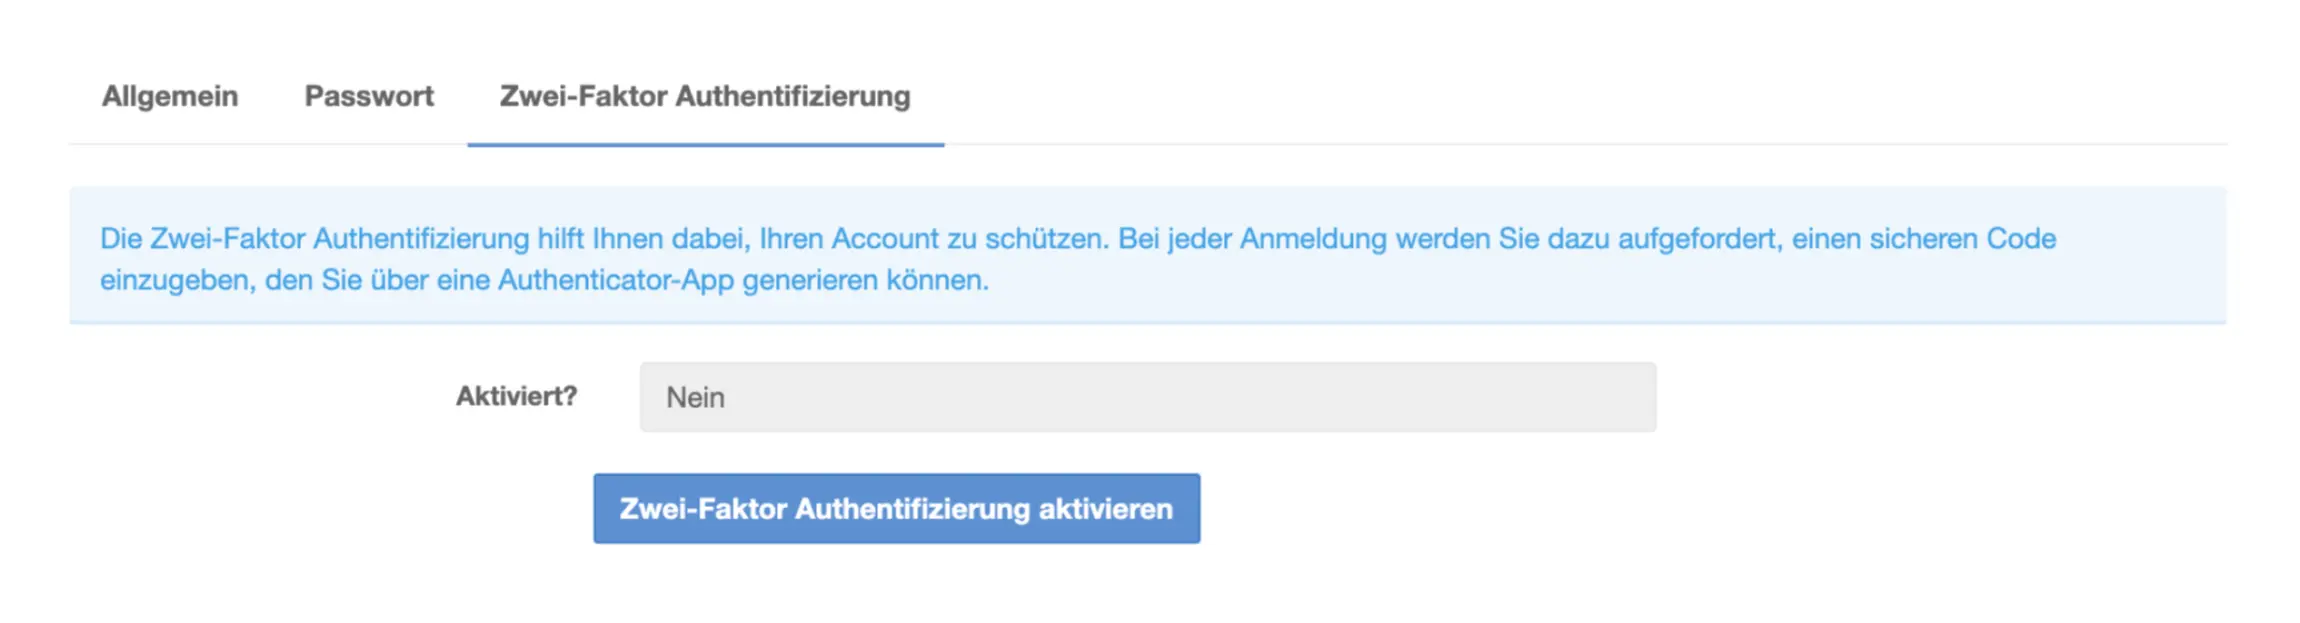Click the Aktiviert field showing Nein
This screenshot has width=2300, height=623.
1147,397
